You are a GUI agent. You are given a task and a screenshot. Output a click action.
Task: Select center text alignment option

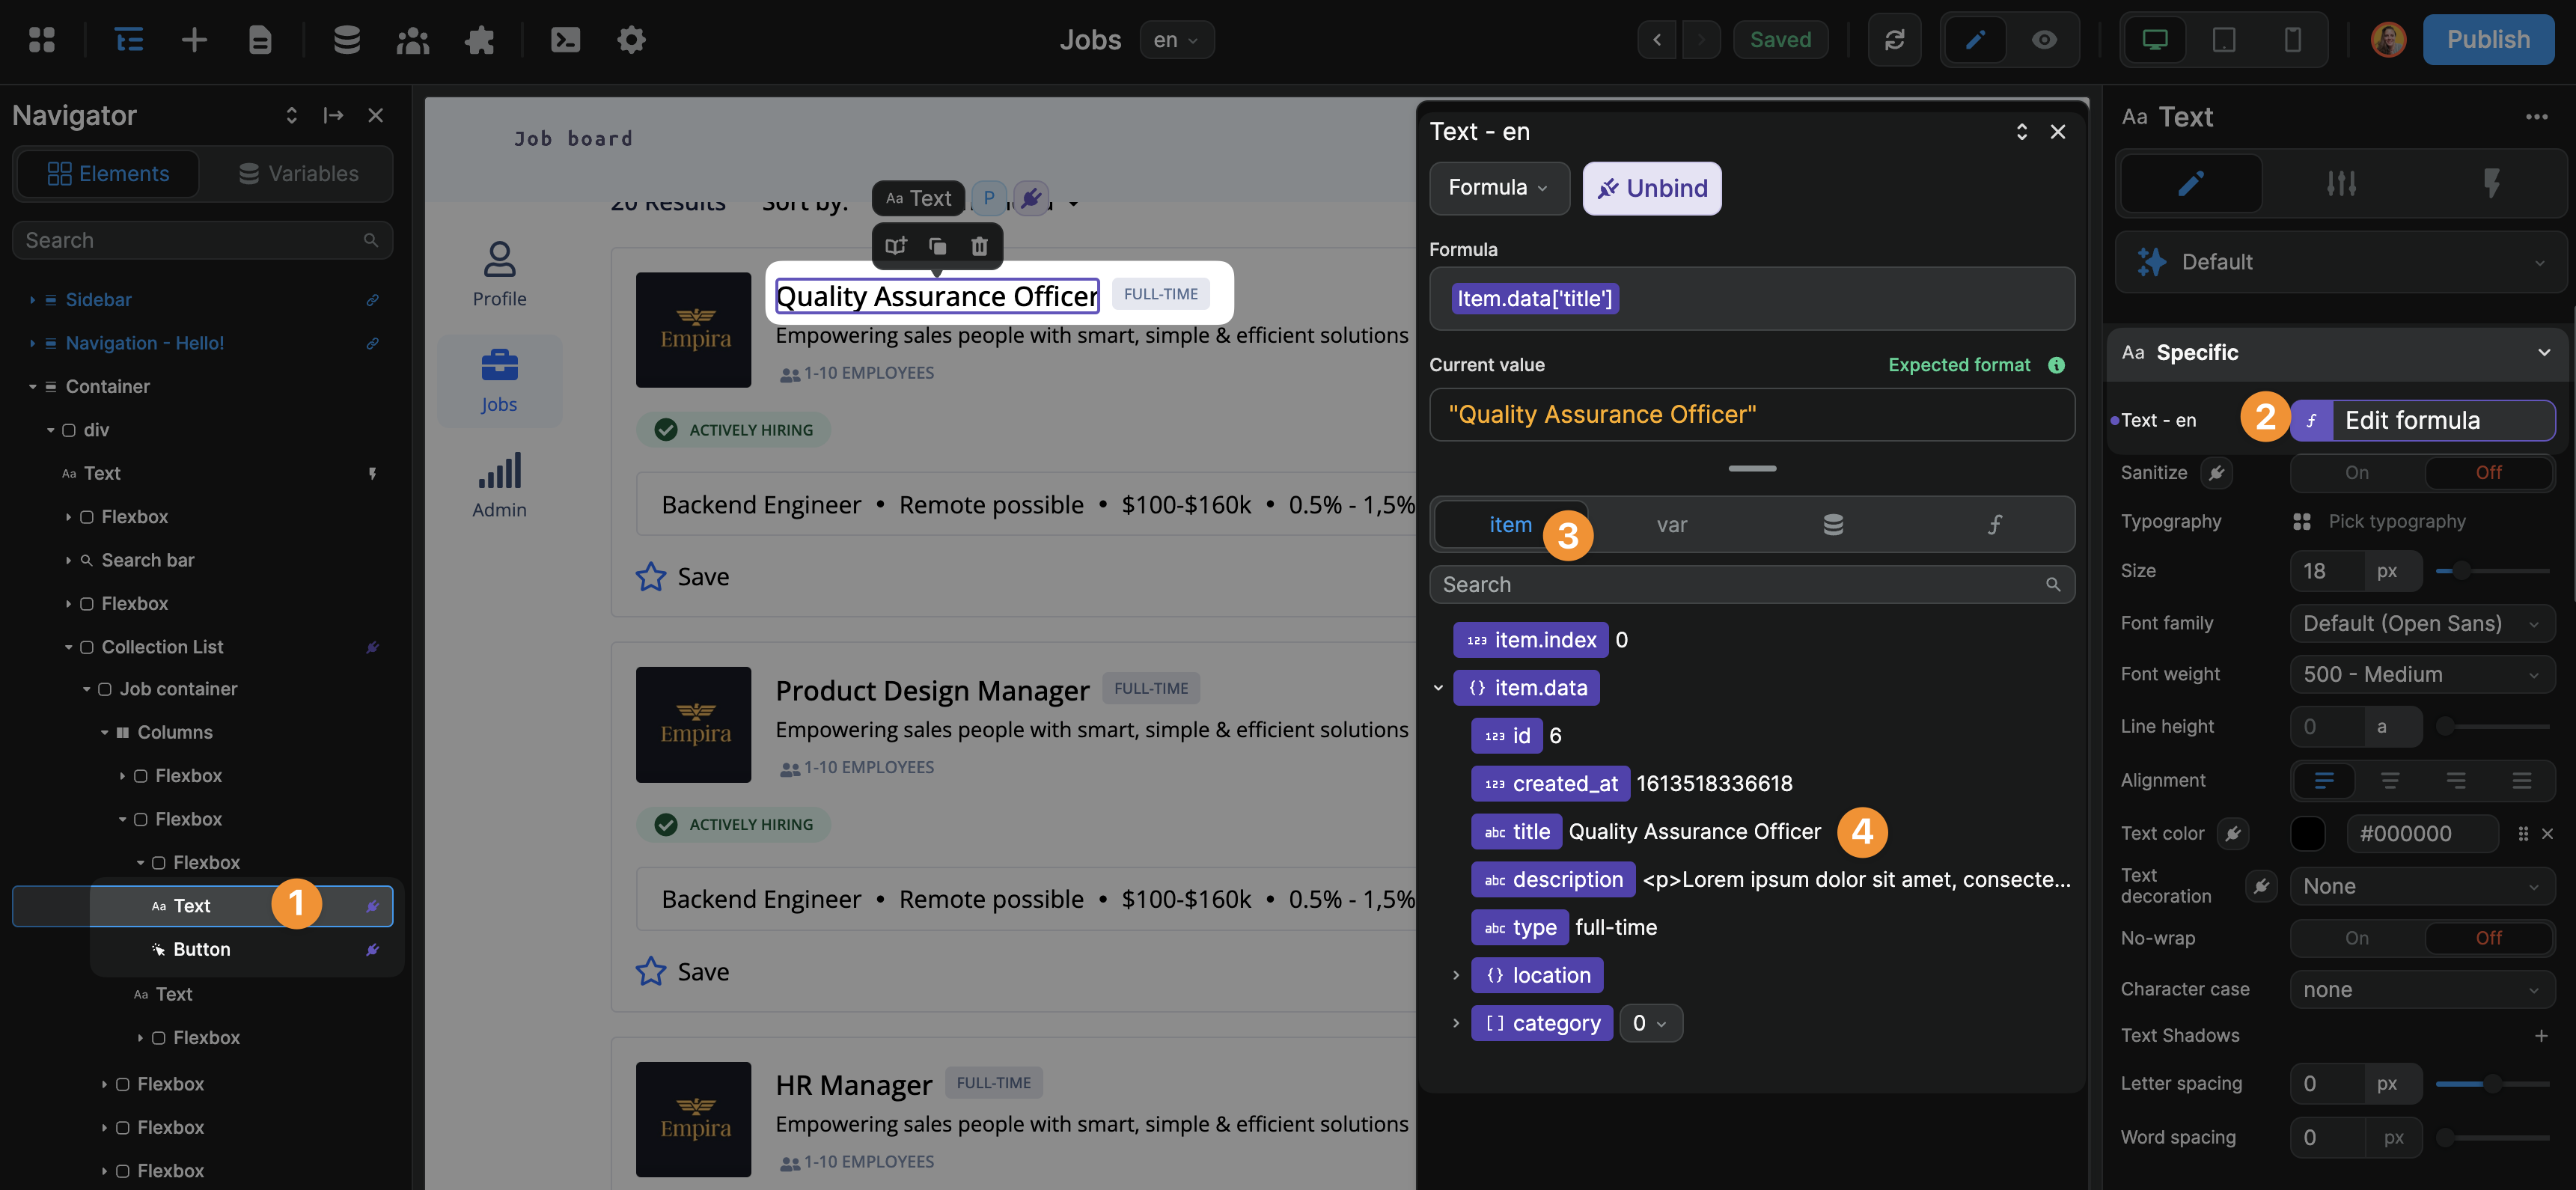pyautogui.click(x=2389, y=780)
